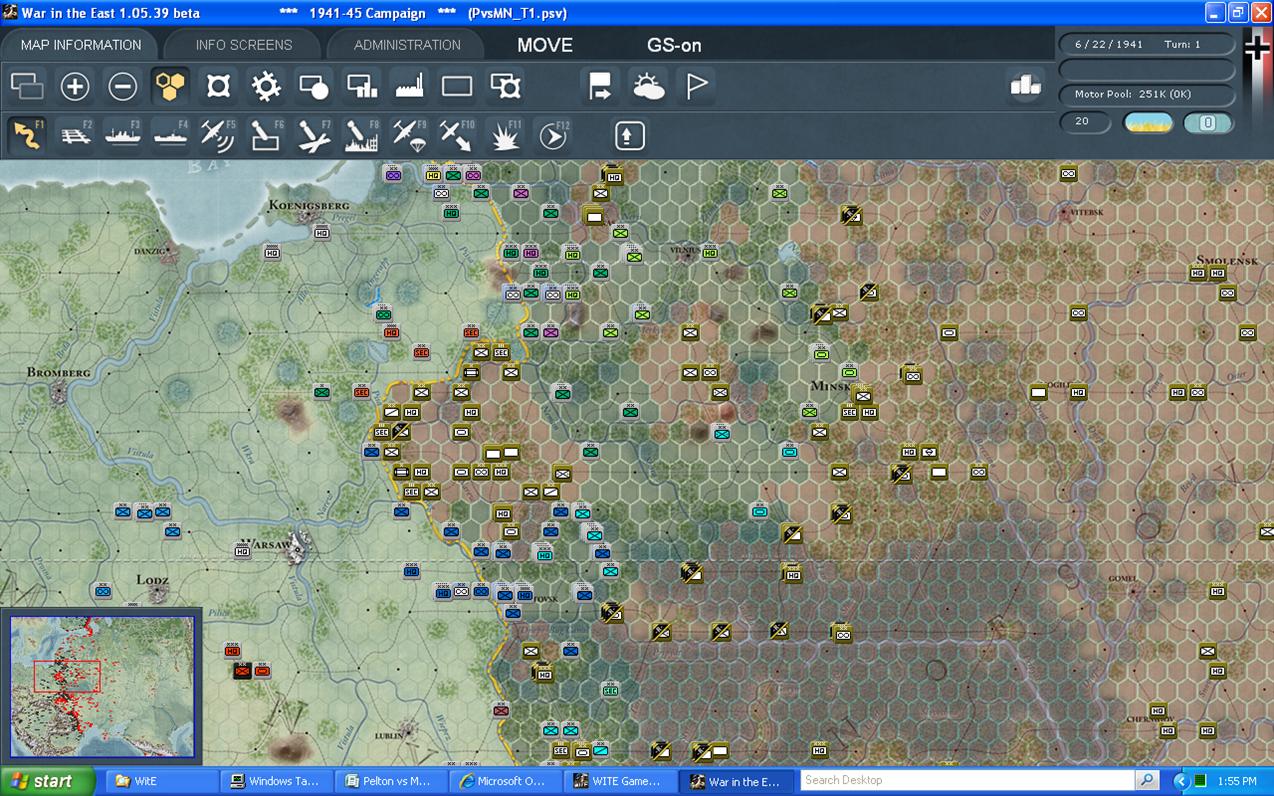Toggle the yellow hex grid overlay
Image resolution: width=1274 pixels, height=796 pixels.
pos(171,86)
